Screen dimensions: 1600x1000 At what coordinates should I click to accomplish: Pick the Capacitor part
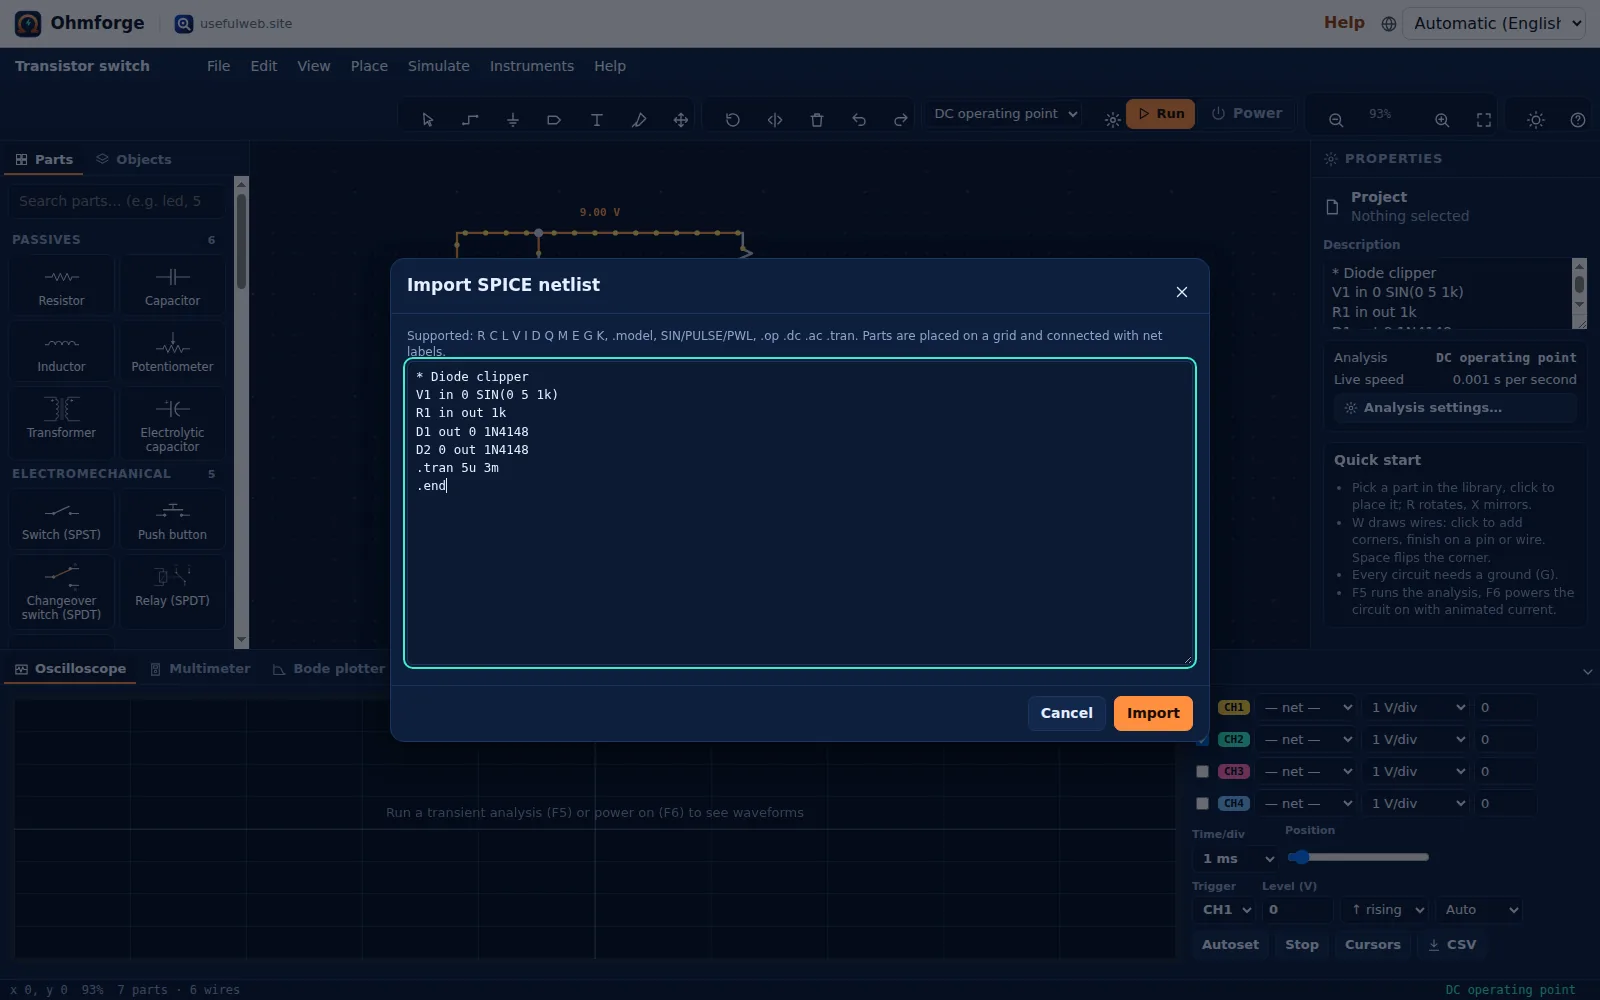coord(172,286)
